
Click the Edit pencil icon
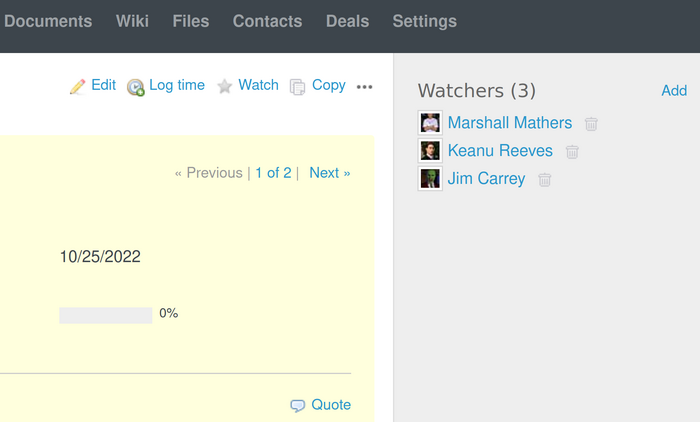[77, 87]
